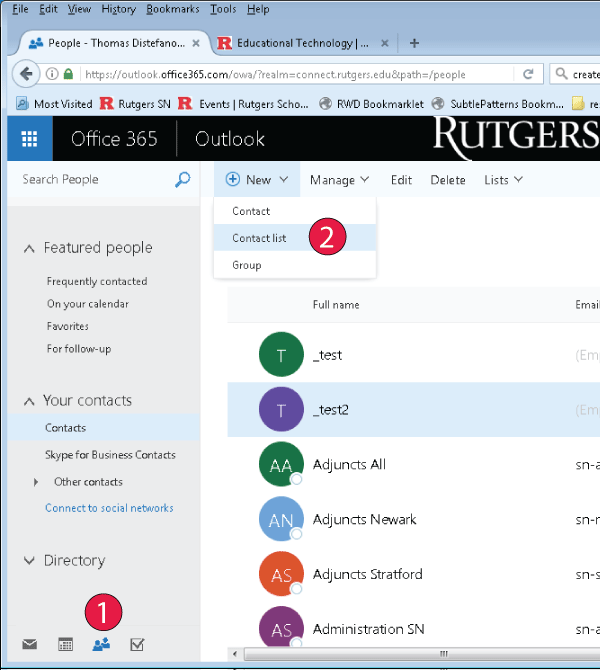
Task: Select the green T avatar for _test
Action: coord(281,355)
